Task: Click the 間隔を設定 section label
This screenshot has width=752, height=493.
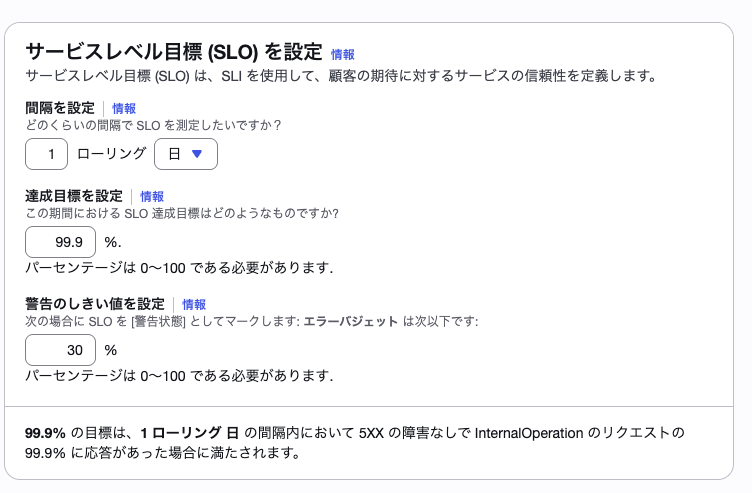Action: coord(59,108)
